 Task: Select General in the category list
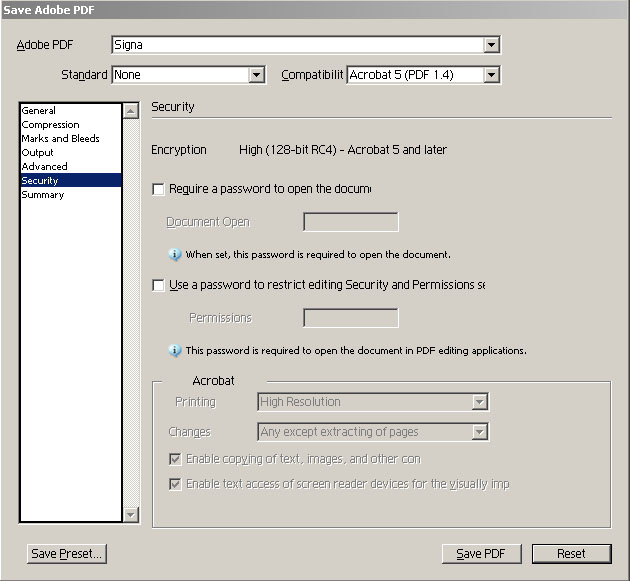pos(71,110)
